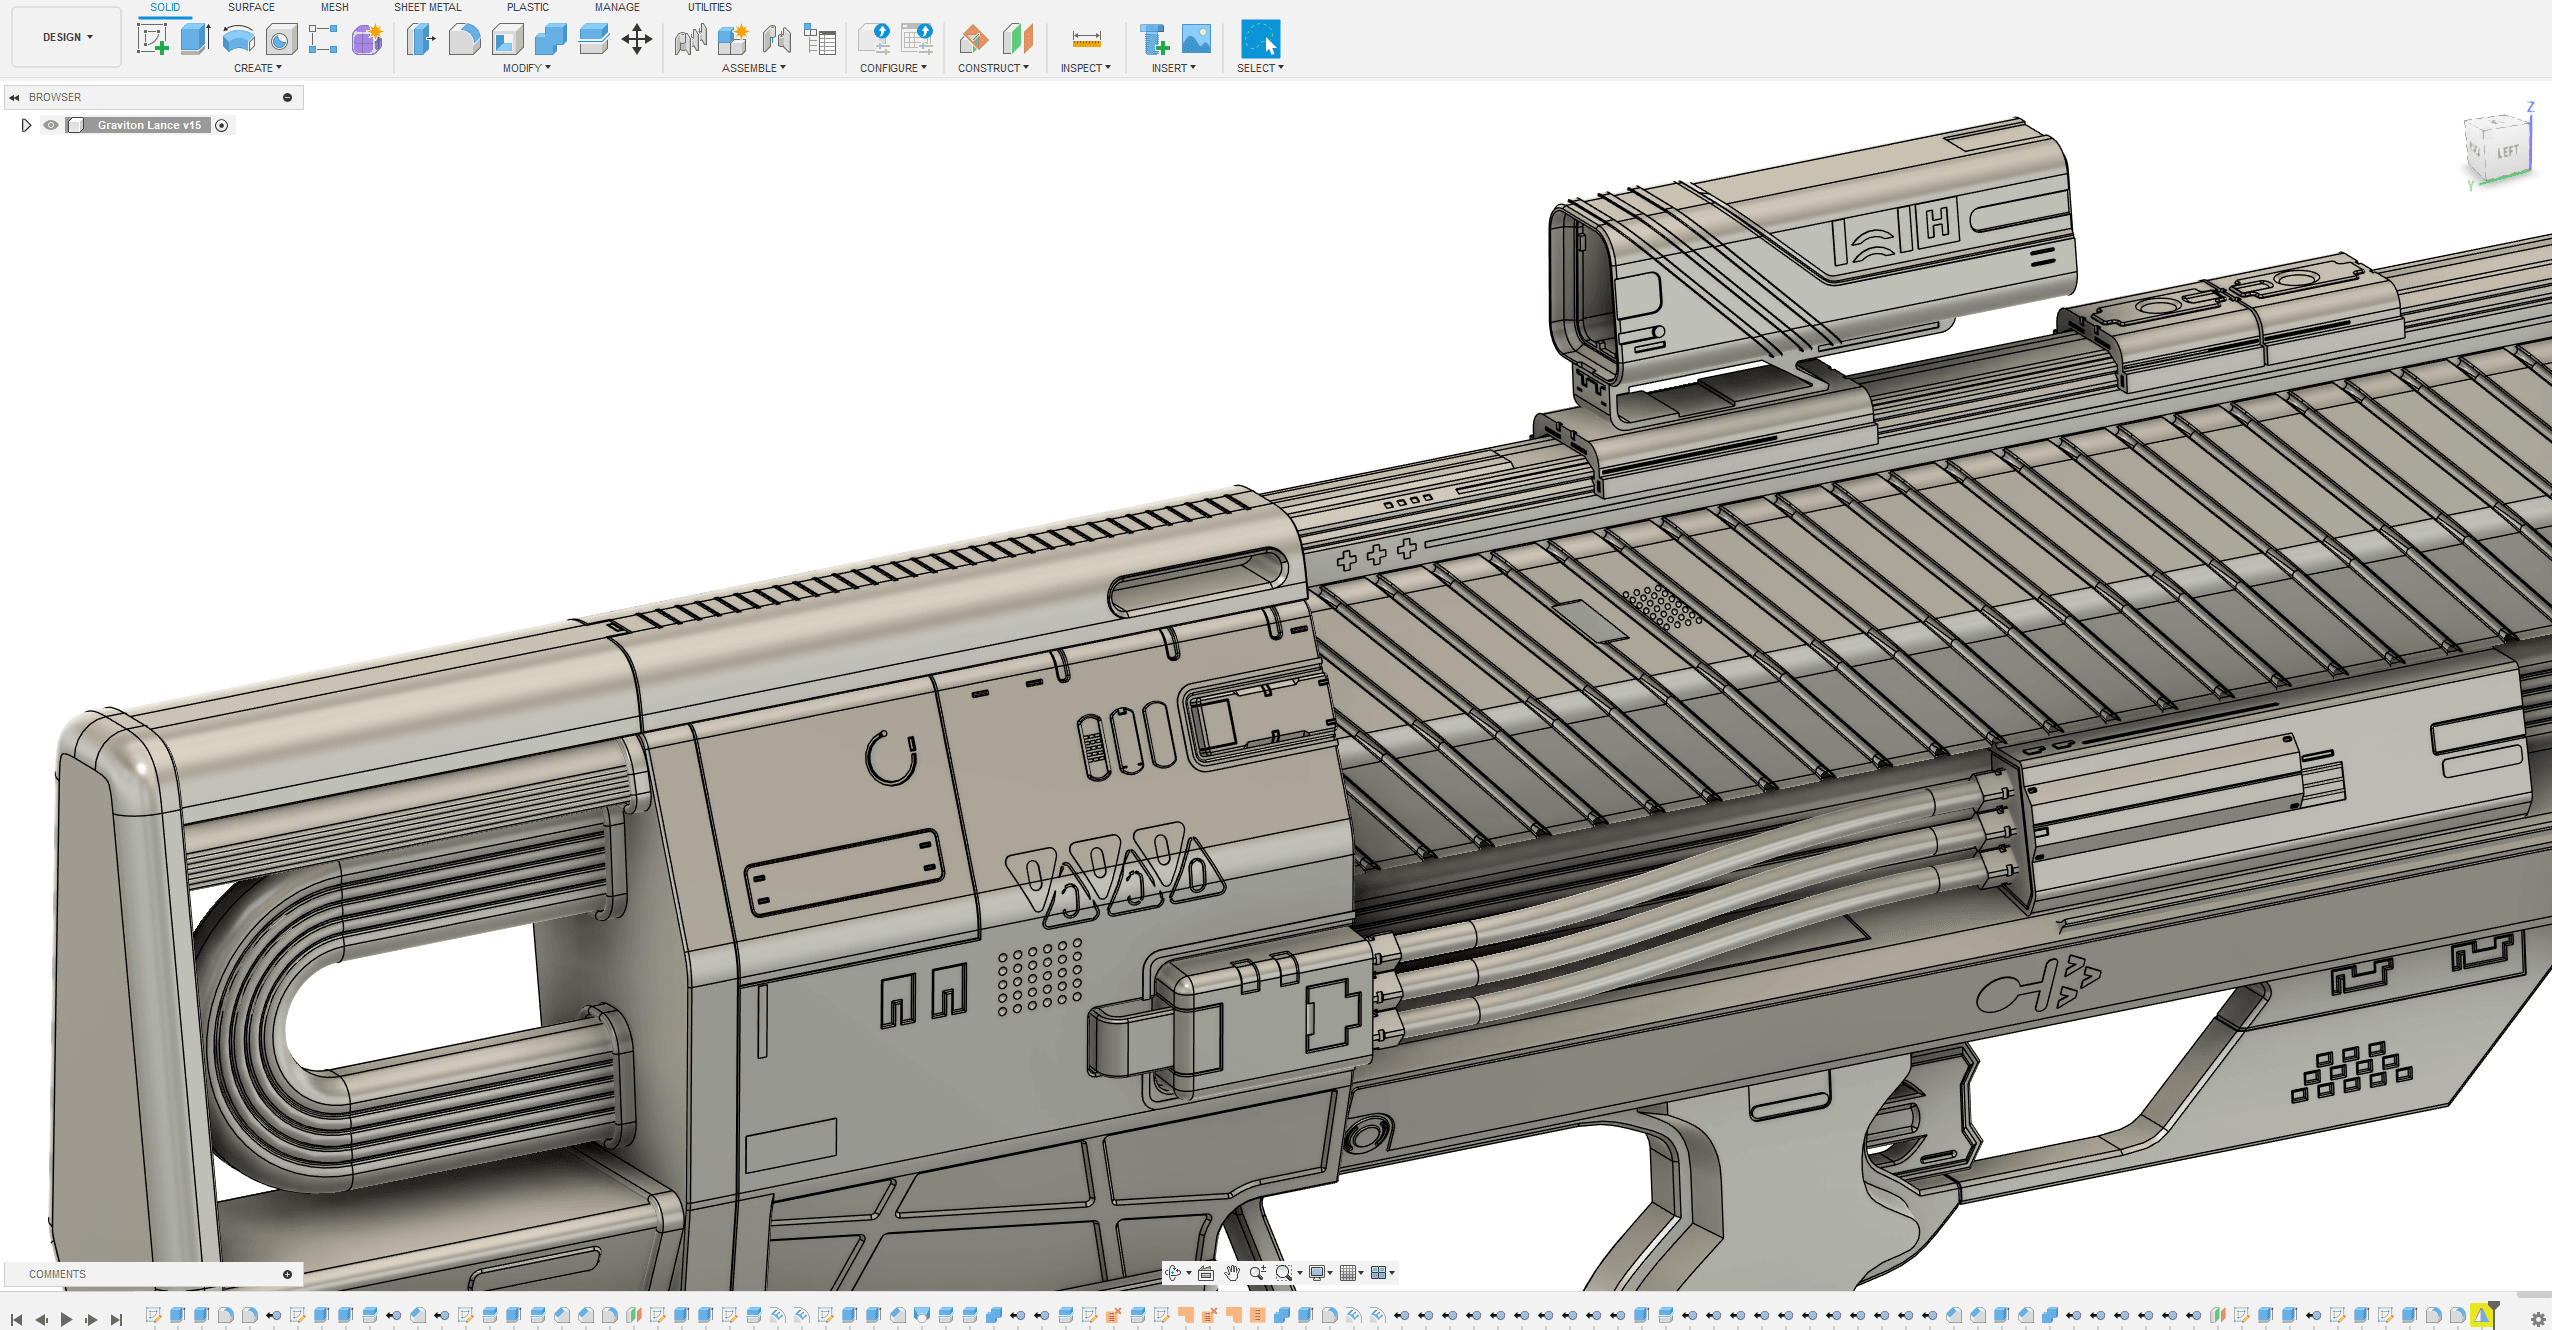The height and width of the screenshot is (1330, 2552).
Task: Select the New Component tool
Action: (733, 40)
